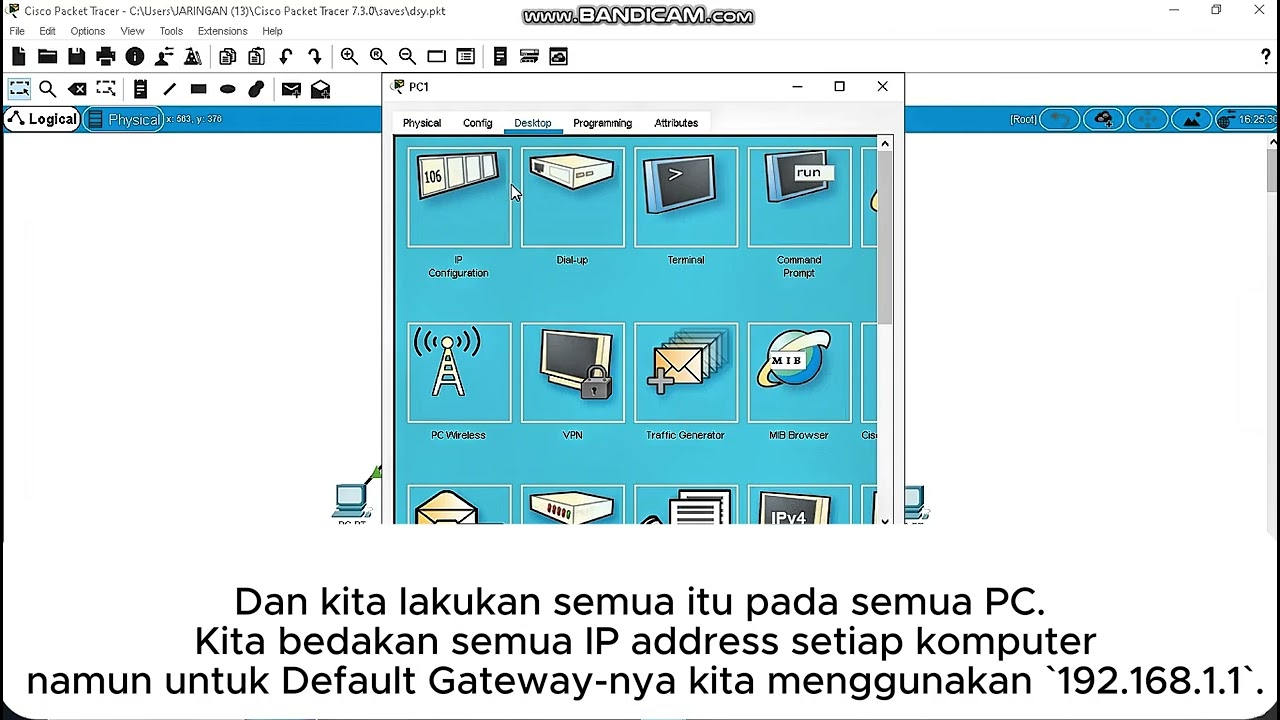
Task: Open the Dial-up app in PC1 Desktop
Action: [573, 197]
